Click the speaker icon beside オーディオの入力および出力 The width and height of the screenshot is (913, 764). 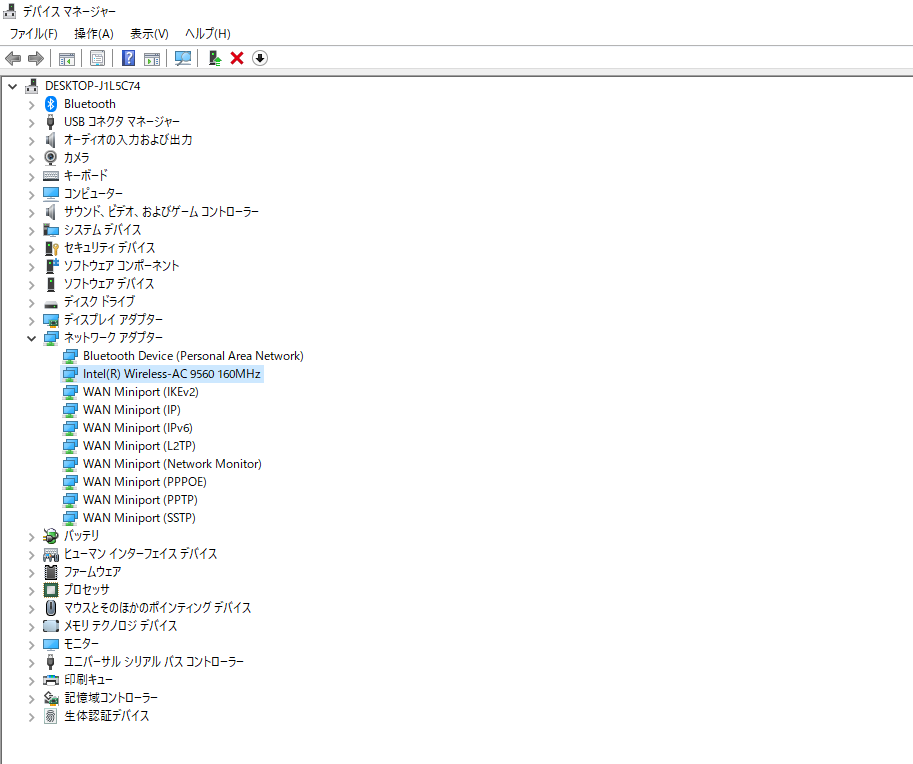(51, 140)
